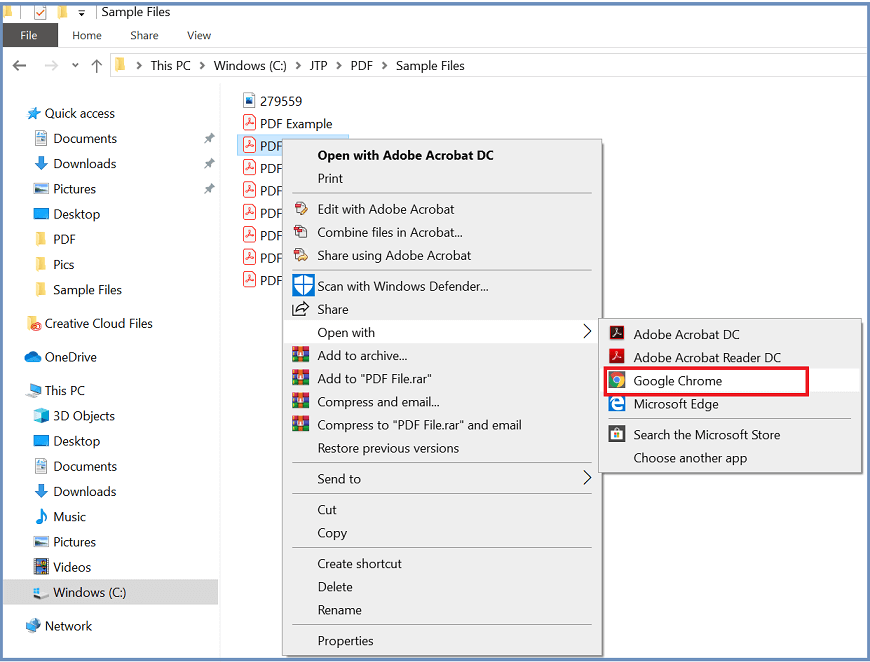
Task: Click the pin icon beside Downloads in Quick access
Action: 209,163
